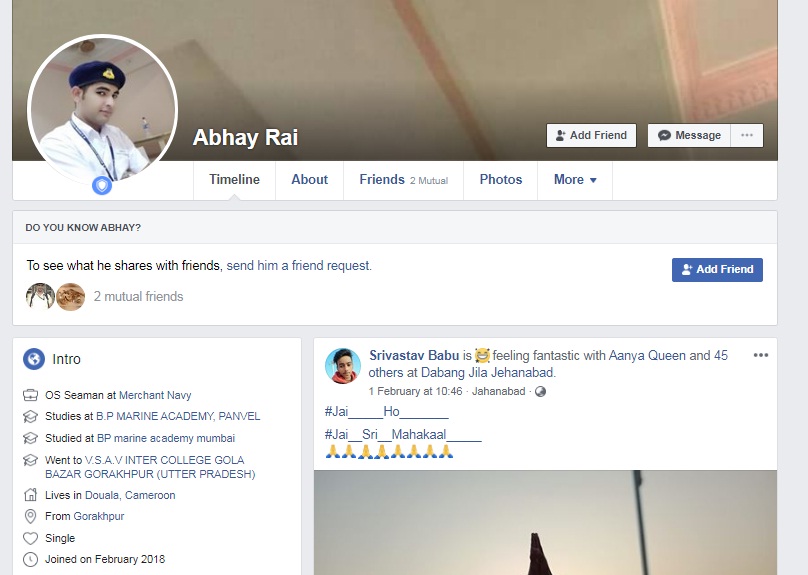The width and height of the screenshot is (808, 575).
Task: Click the 'Single' relationship status text
Action: (x=60, y=538)
